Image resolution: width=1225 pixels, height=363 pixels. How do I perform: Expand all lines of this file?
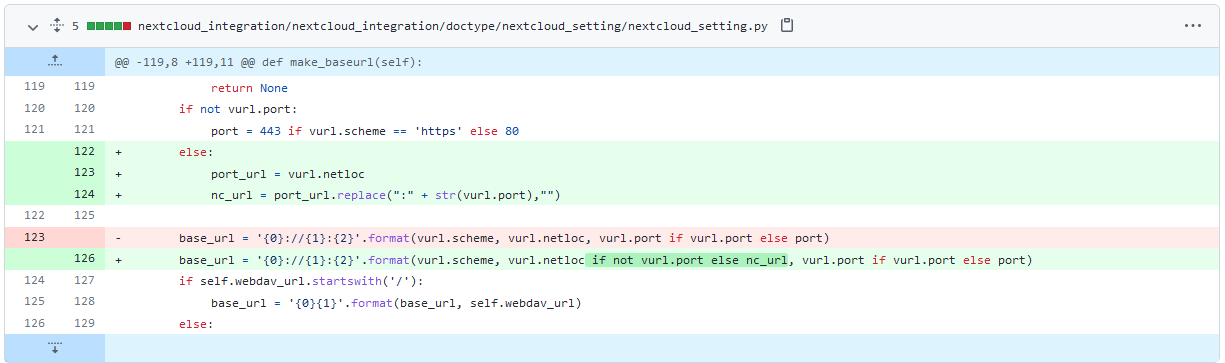pyautogui.click(x=56, y=26)
